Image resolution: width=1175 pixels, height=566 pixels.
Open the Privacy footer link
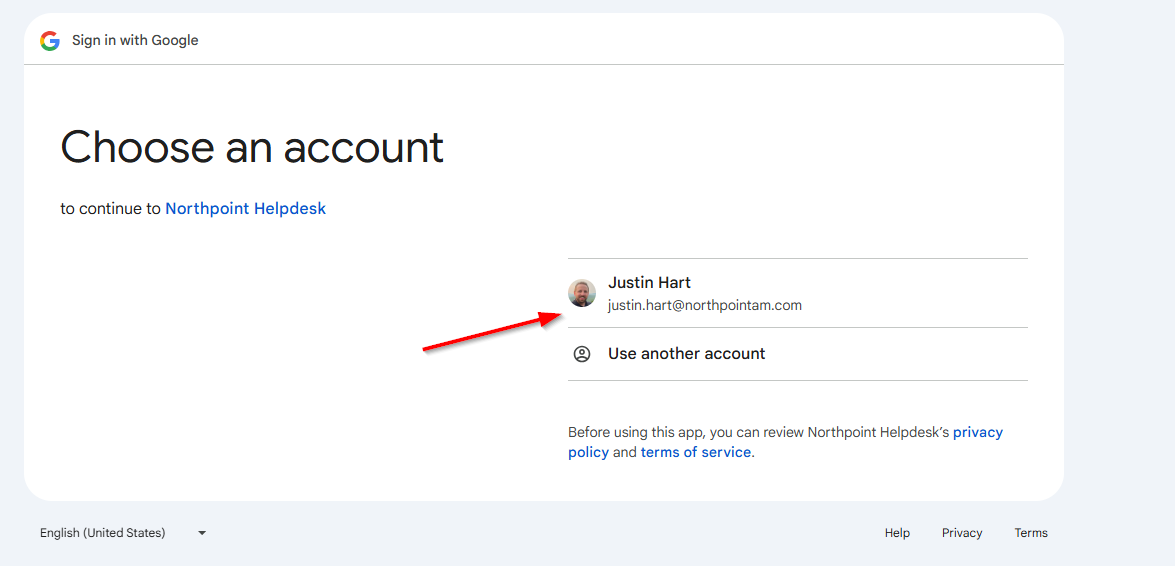point(962,533)
